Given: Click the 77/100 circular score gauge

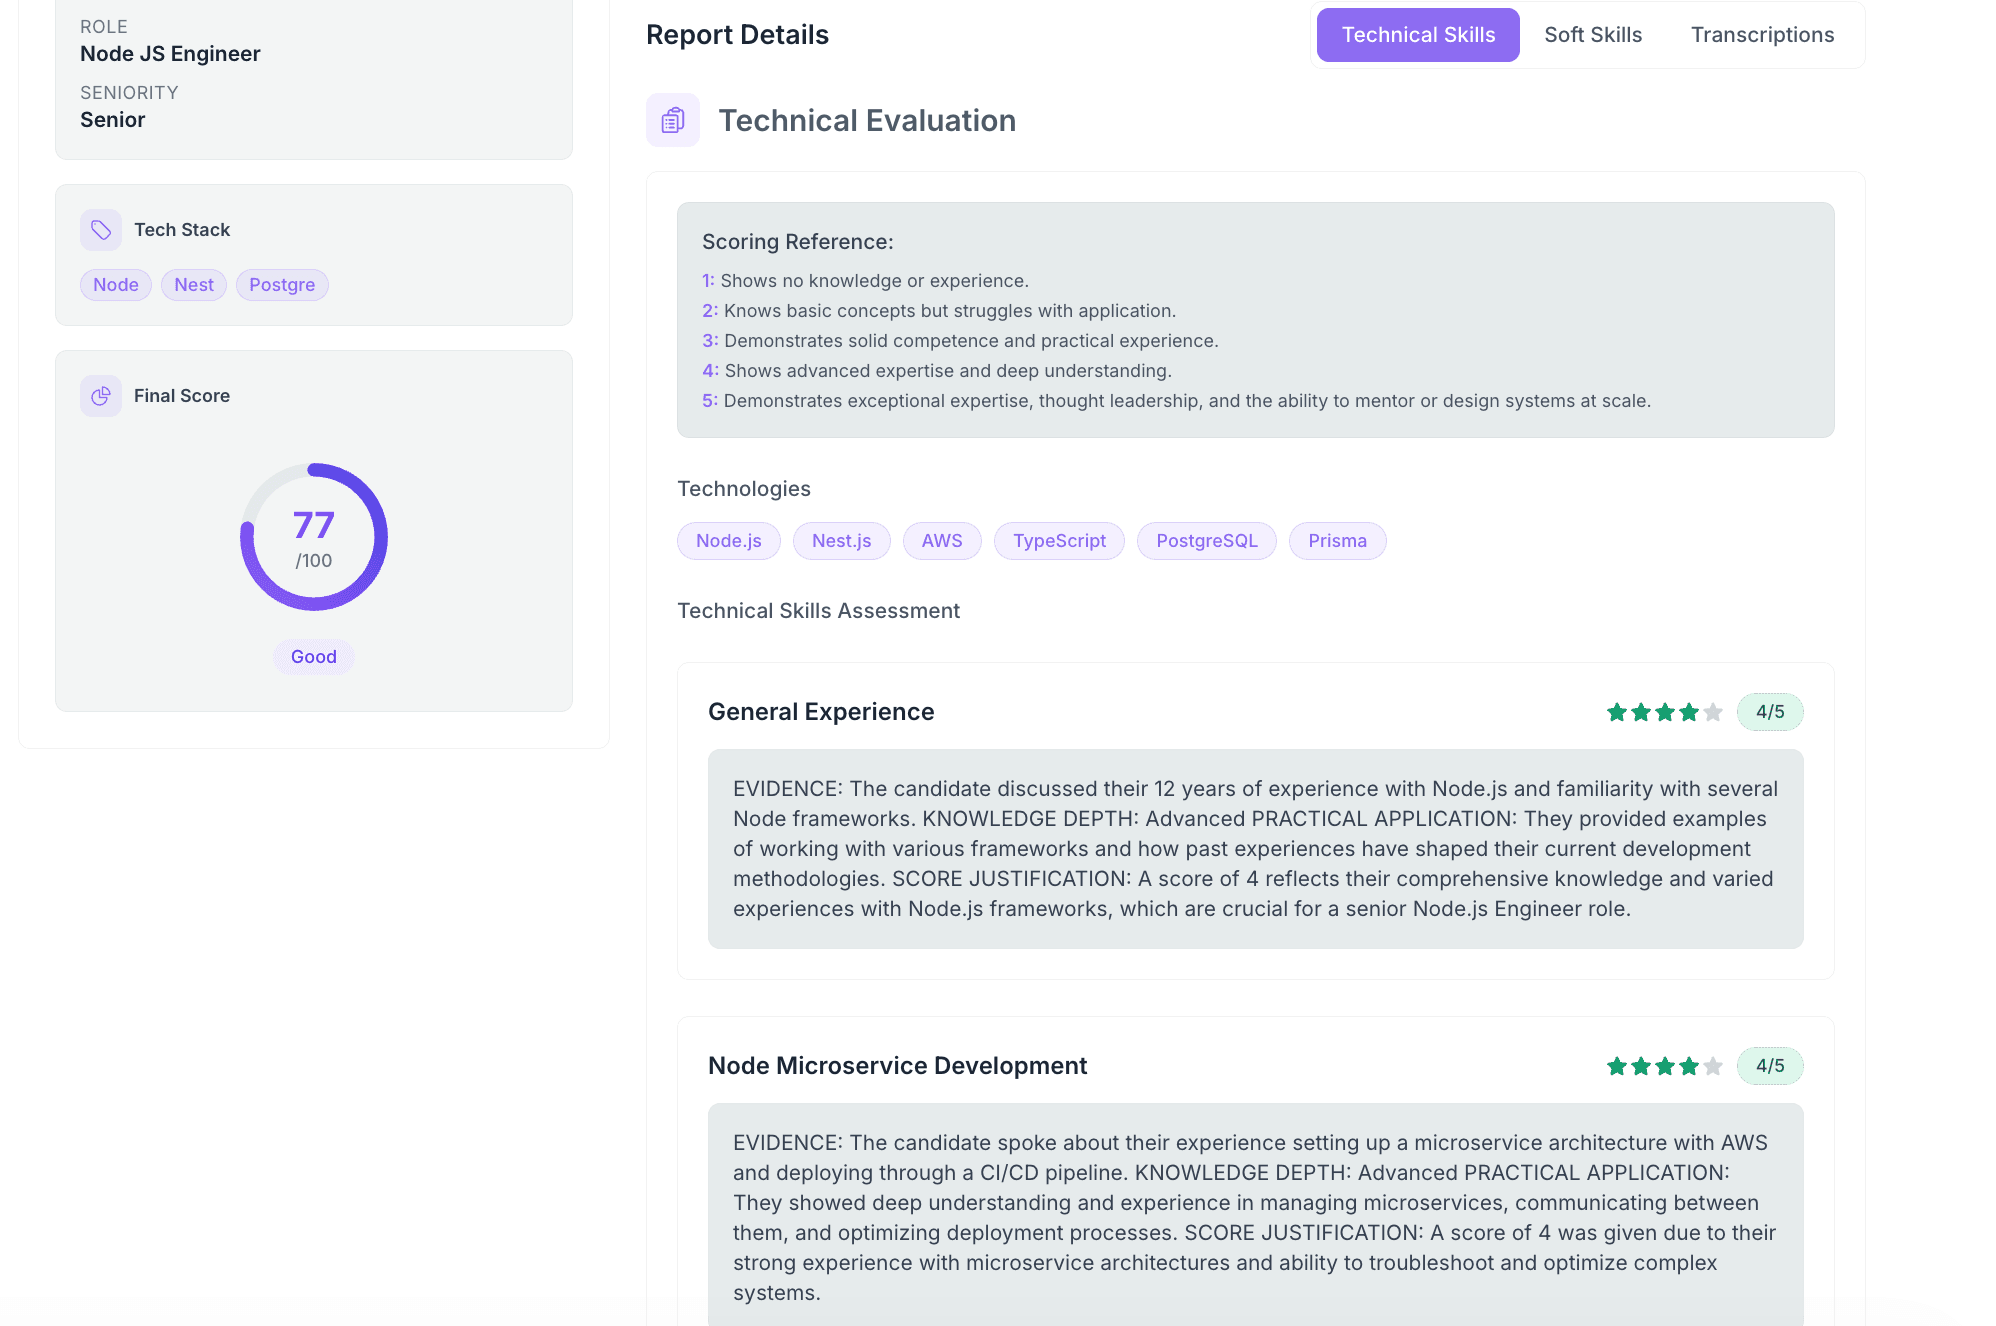Looking at the screenshot, I should tap(314, 537).
